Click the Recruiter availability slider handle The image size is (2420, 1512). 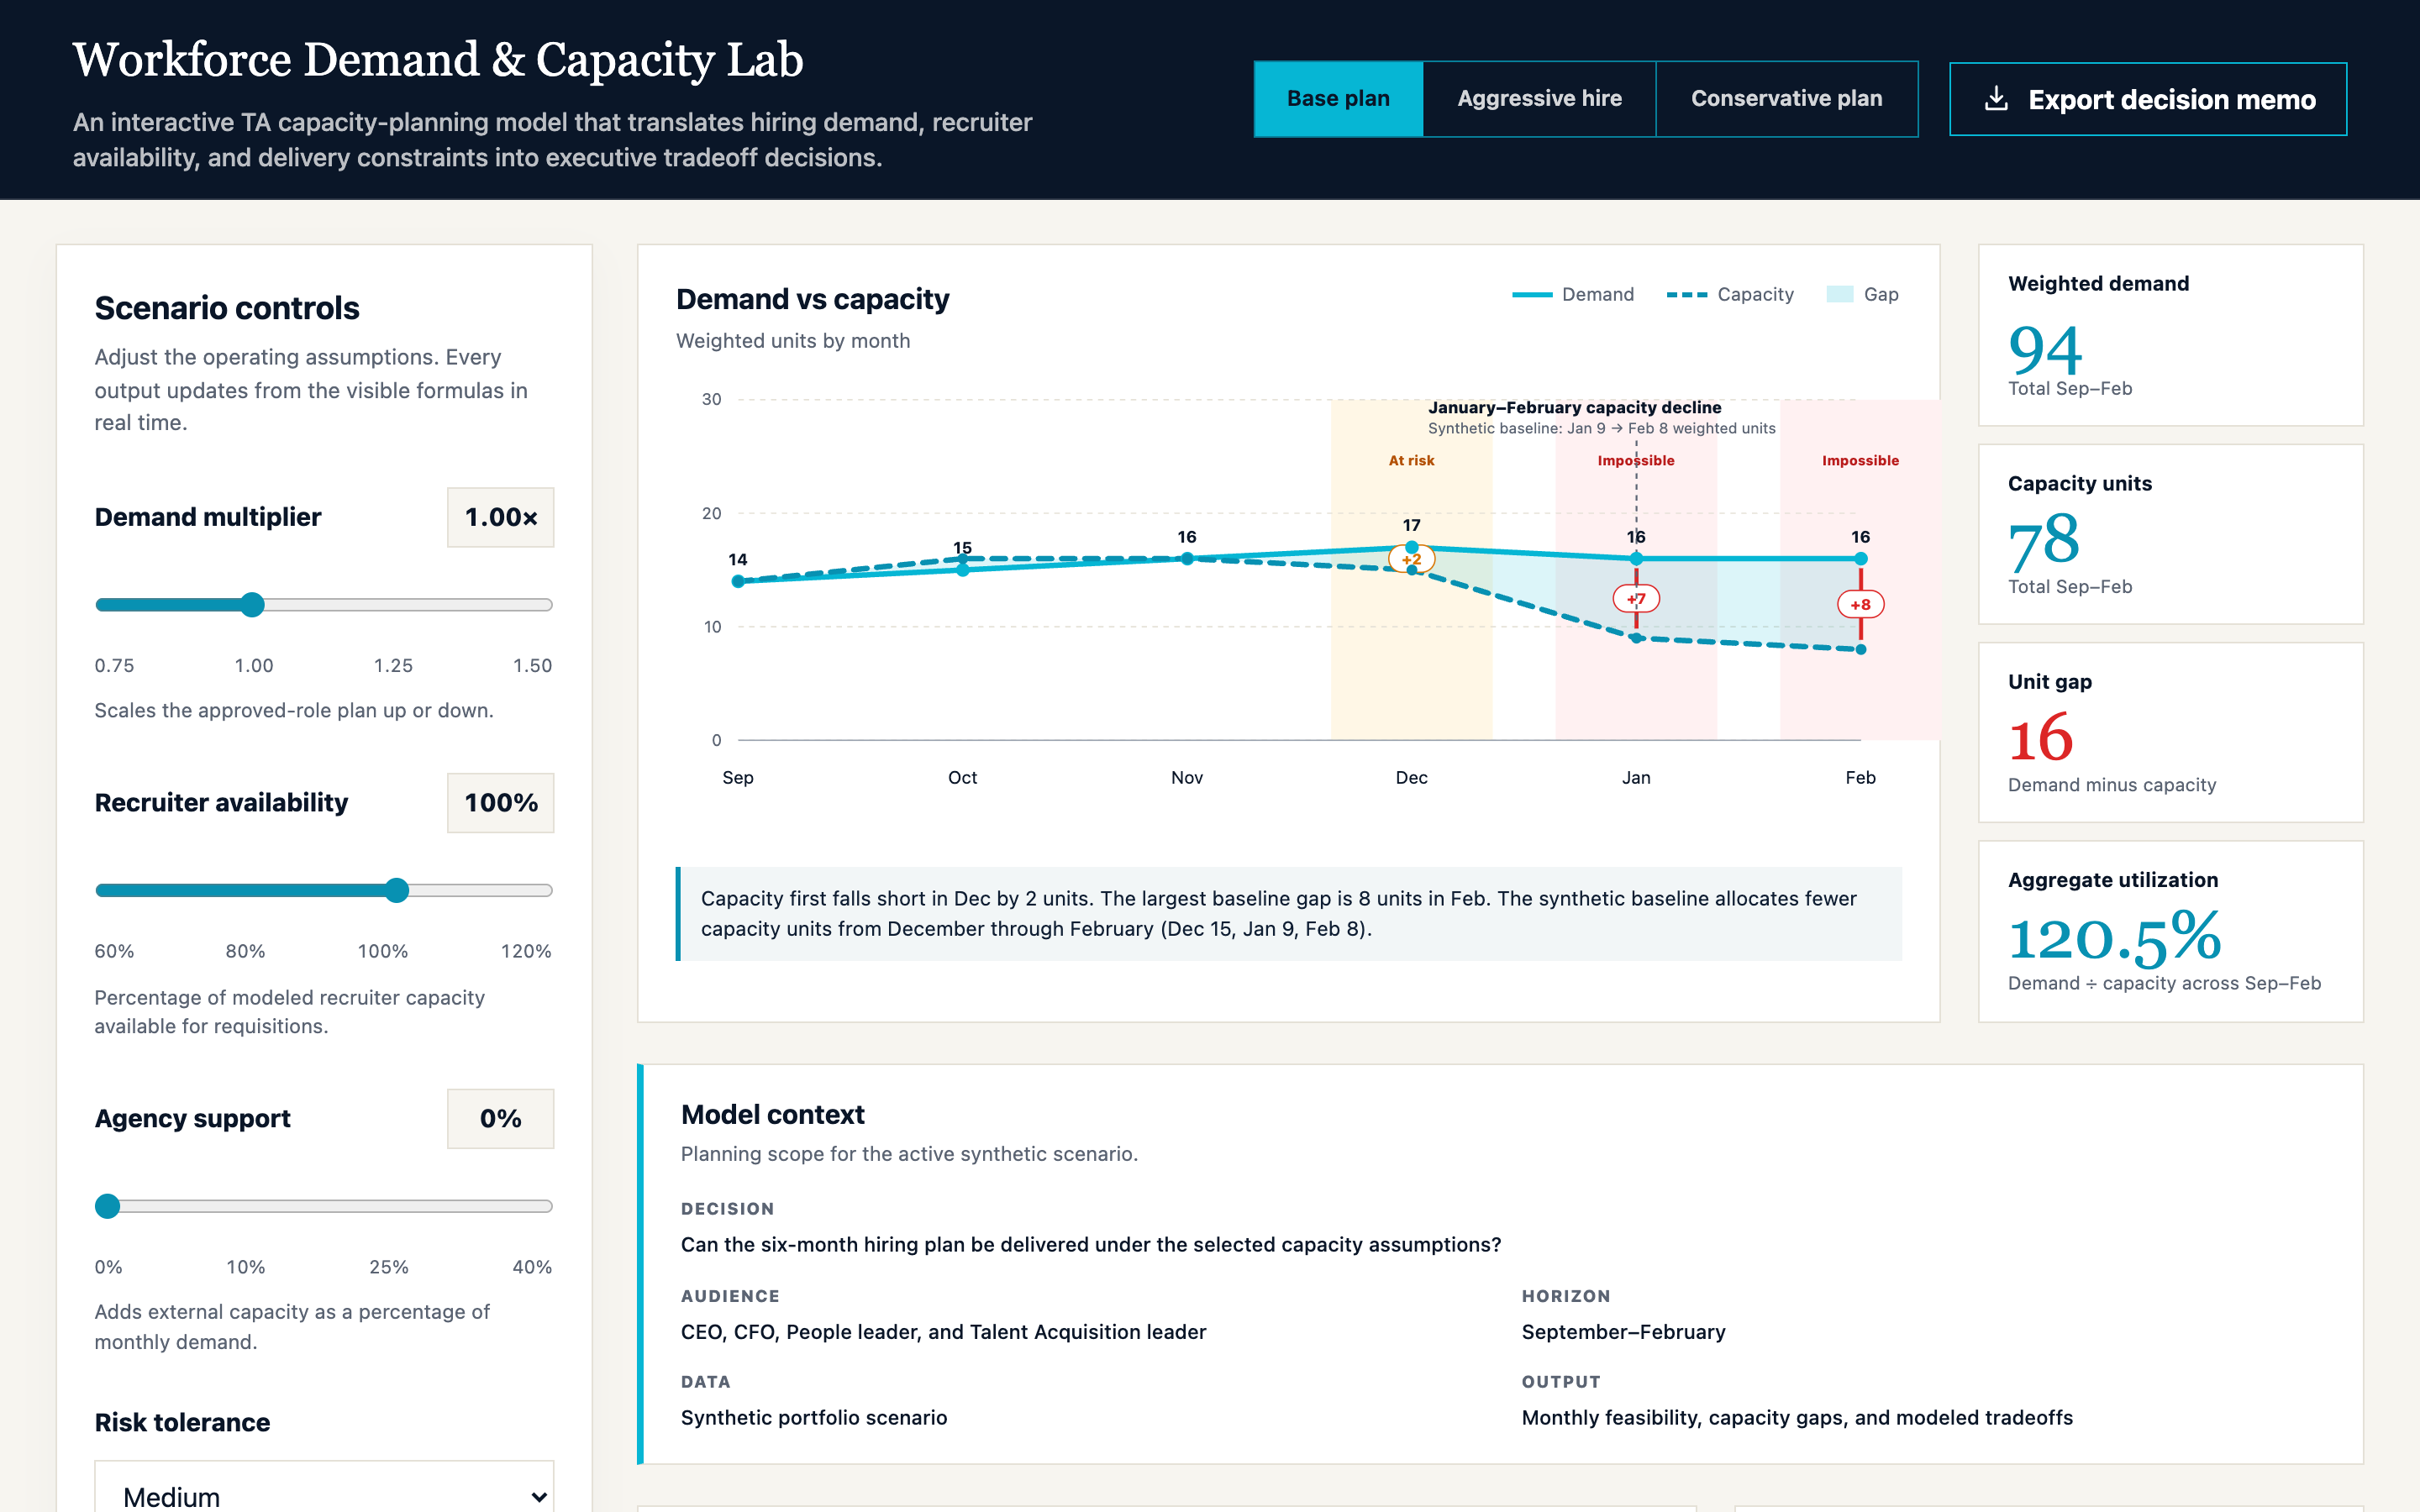point(397,890)
